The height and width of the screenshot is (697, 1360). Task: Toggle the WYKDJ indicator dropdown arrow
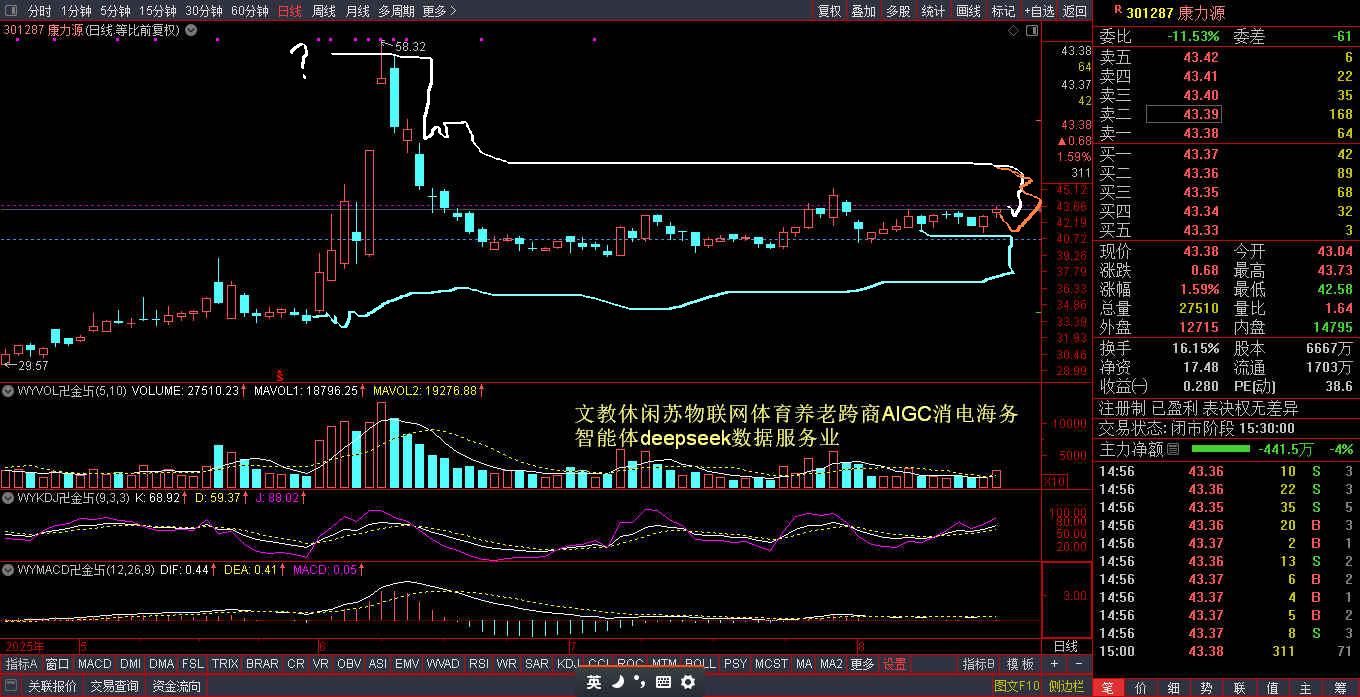[7, 496]
